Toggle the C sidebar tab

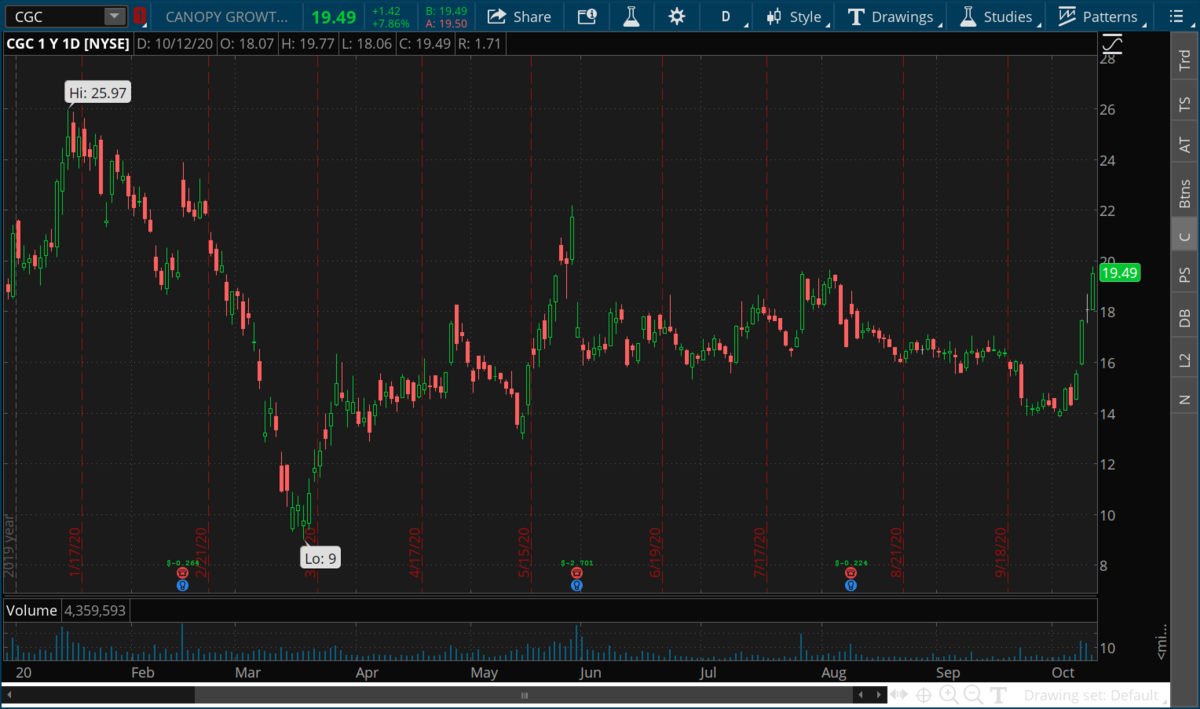(1185, 236)
